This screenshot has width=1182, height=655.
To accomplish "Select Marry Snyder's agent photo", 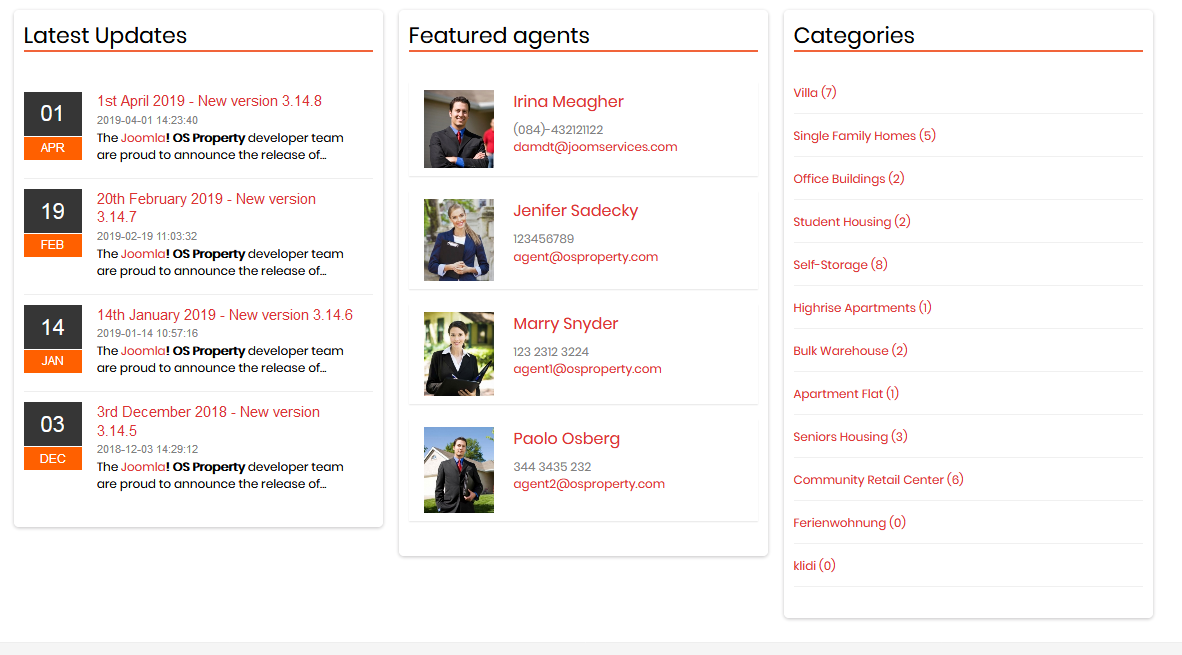I will (458, 354).
